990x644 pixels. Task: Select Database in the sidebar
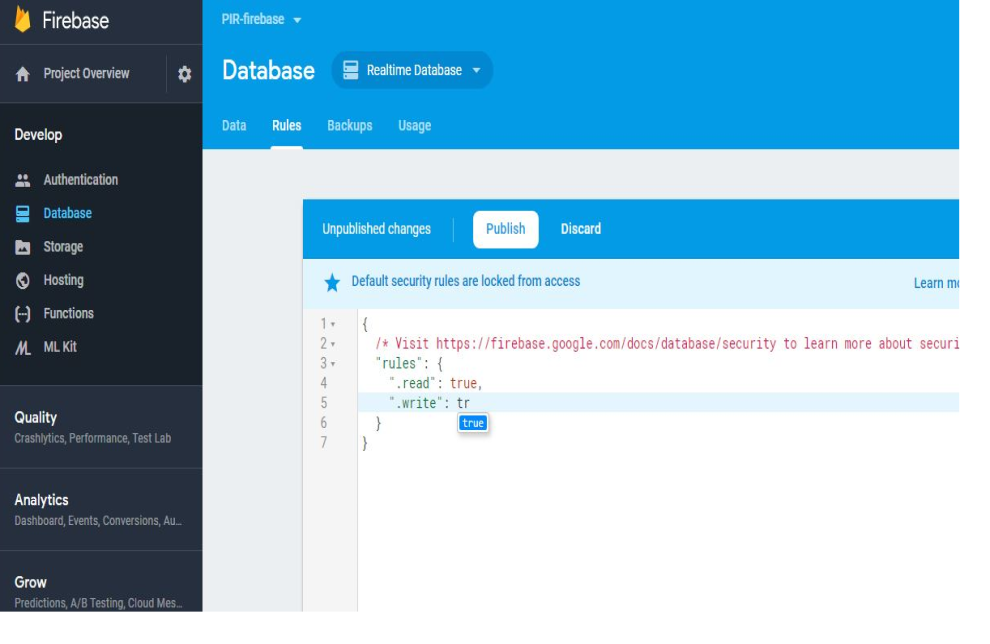[68, 213]
